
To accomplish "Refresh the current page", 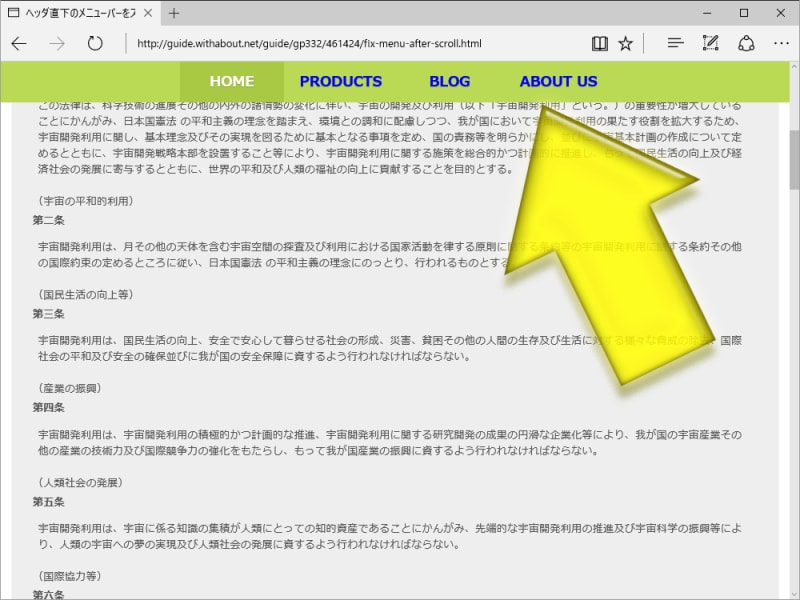I will (95, 43).
